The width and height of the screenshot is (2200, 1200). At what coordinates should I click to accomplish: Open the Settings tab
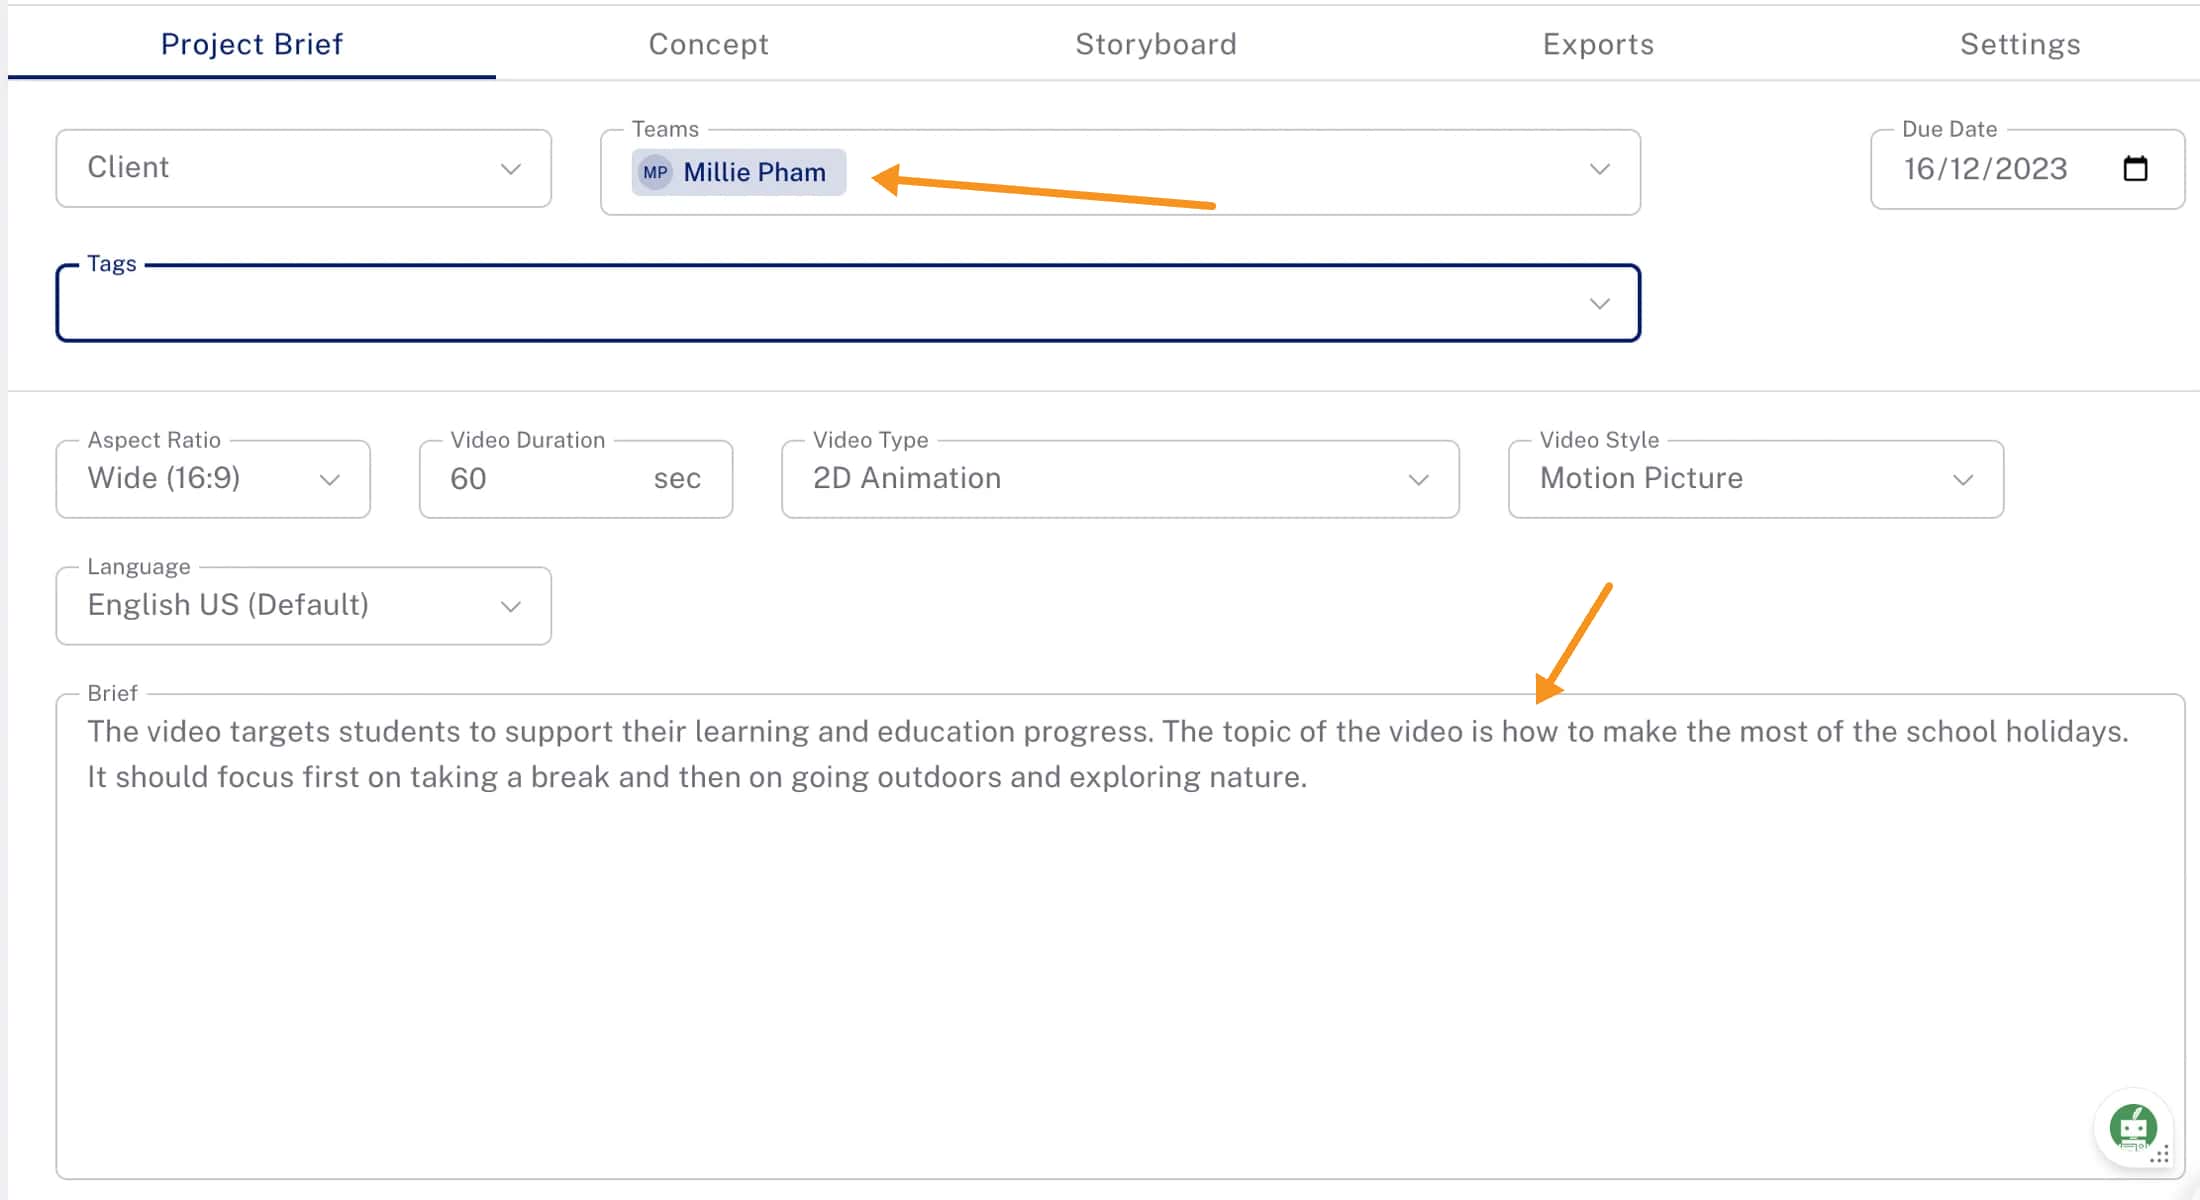(x=2019, y=43)
